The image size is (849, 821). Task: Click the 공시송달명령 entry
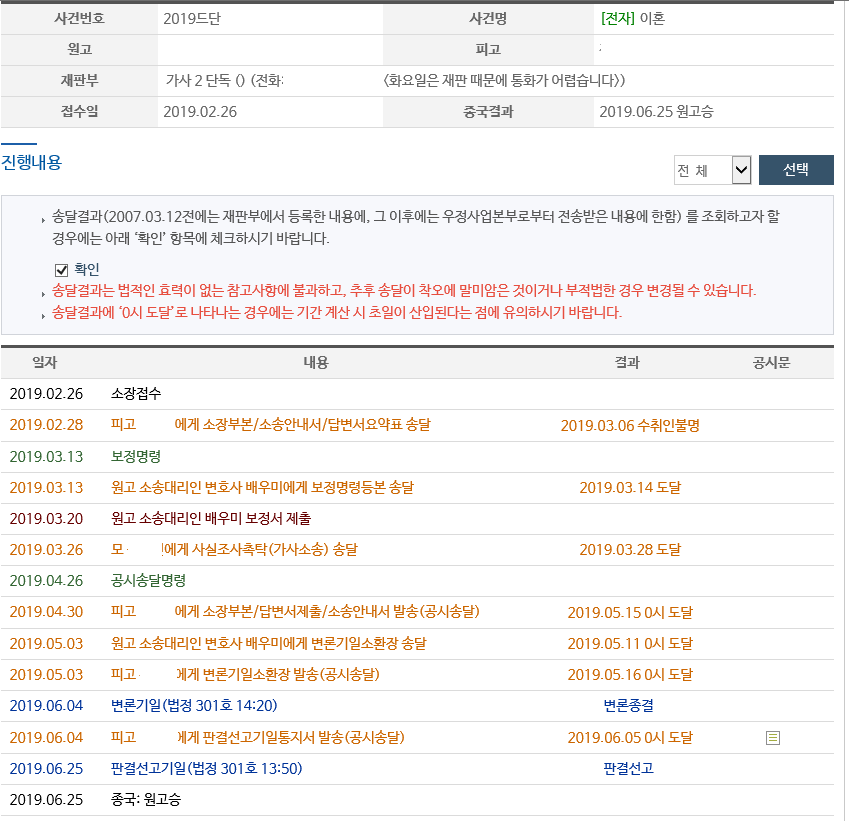click(x=148, y=580)
